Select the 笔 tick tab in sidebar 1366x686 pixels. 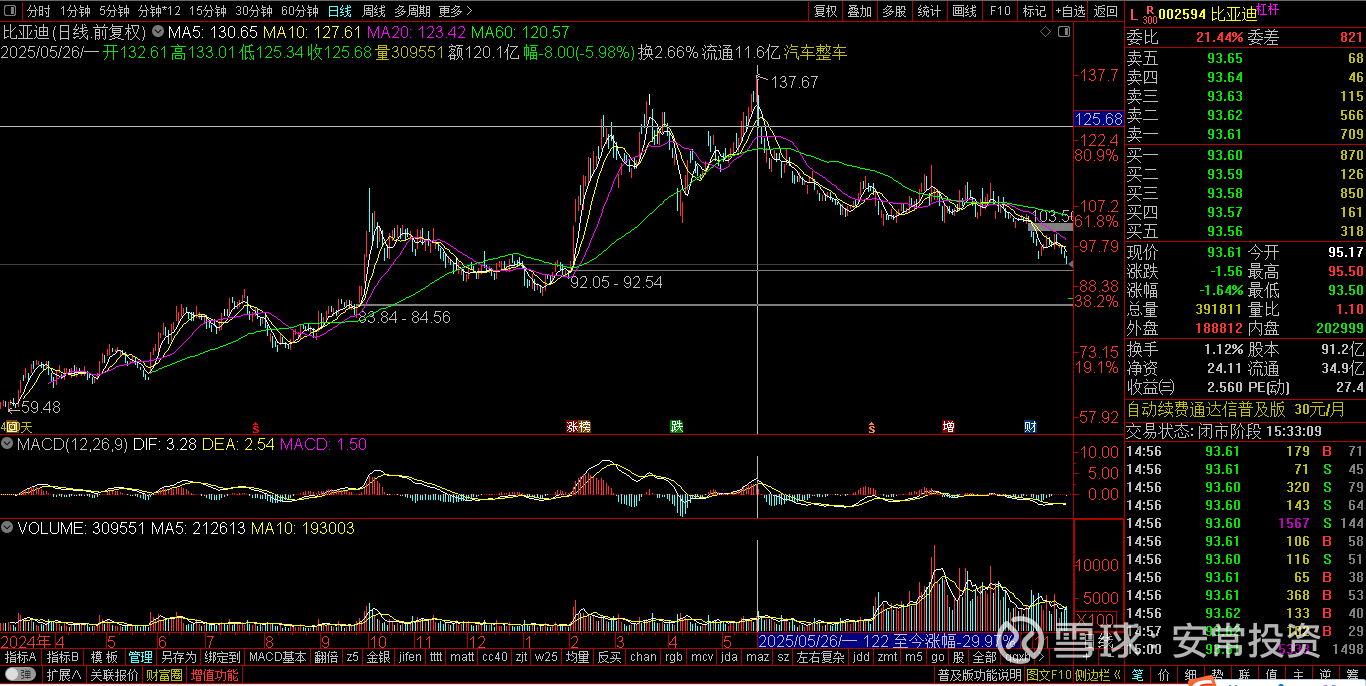point(1138,675)
